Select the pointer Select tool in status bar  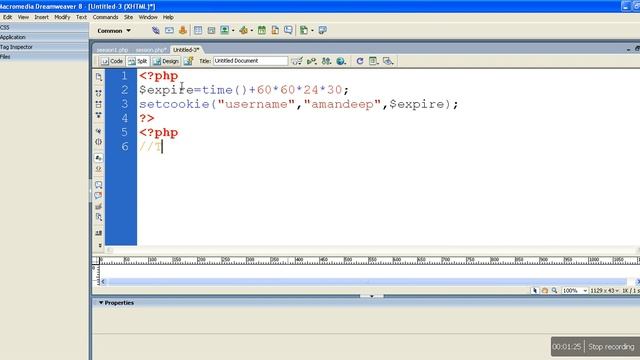(x=535, y=291)
